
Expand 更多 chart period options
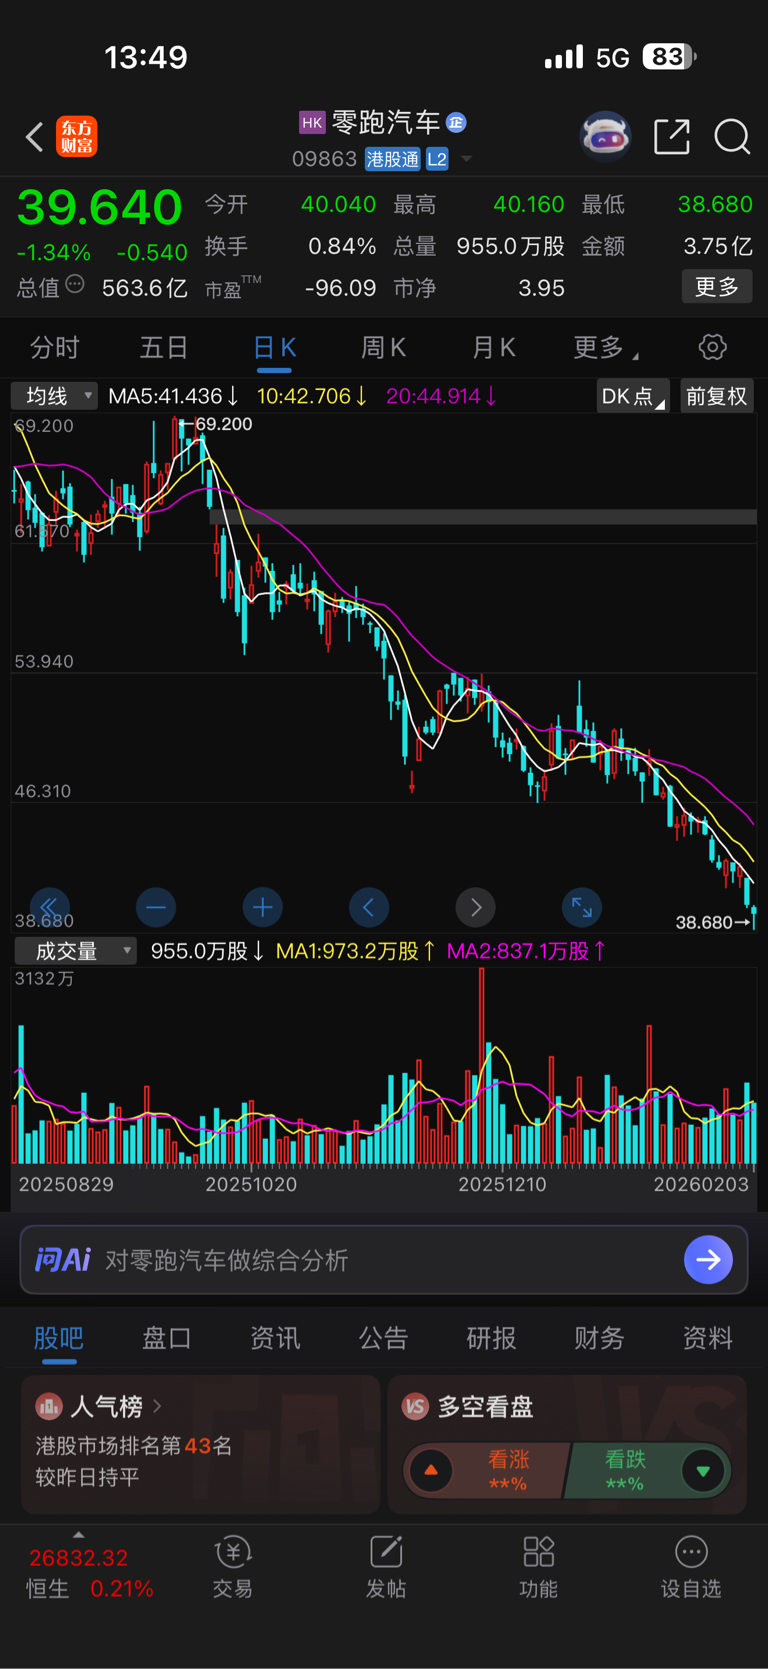606,347
